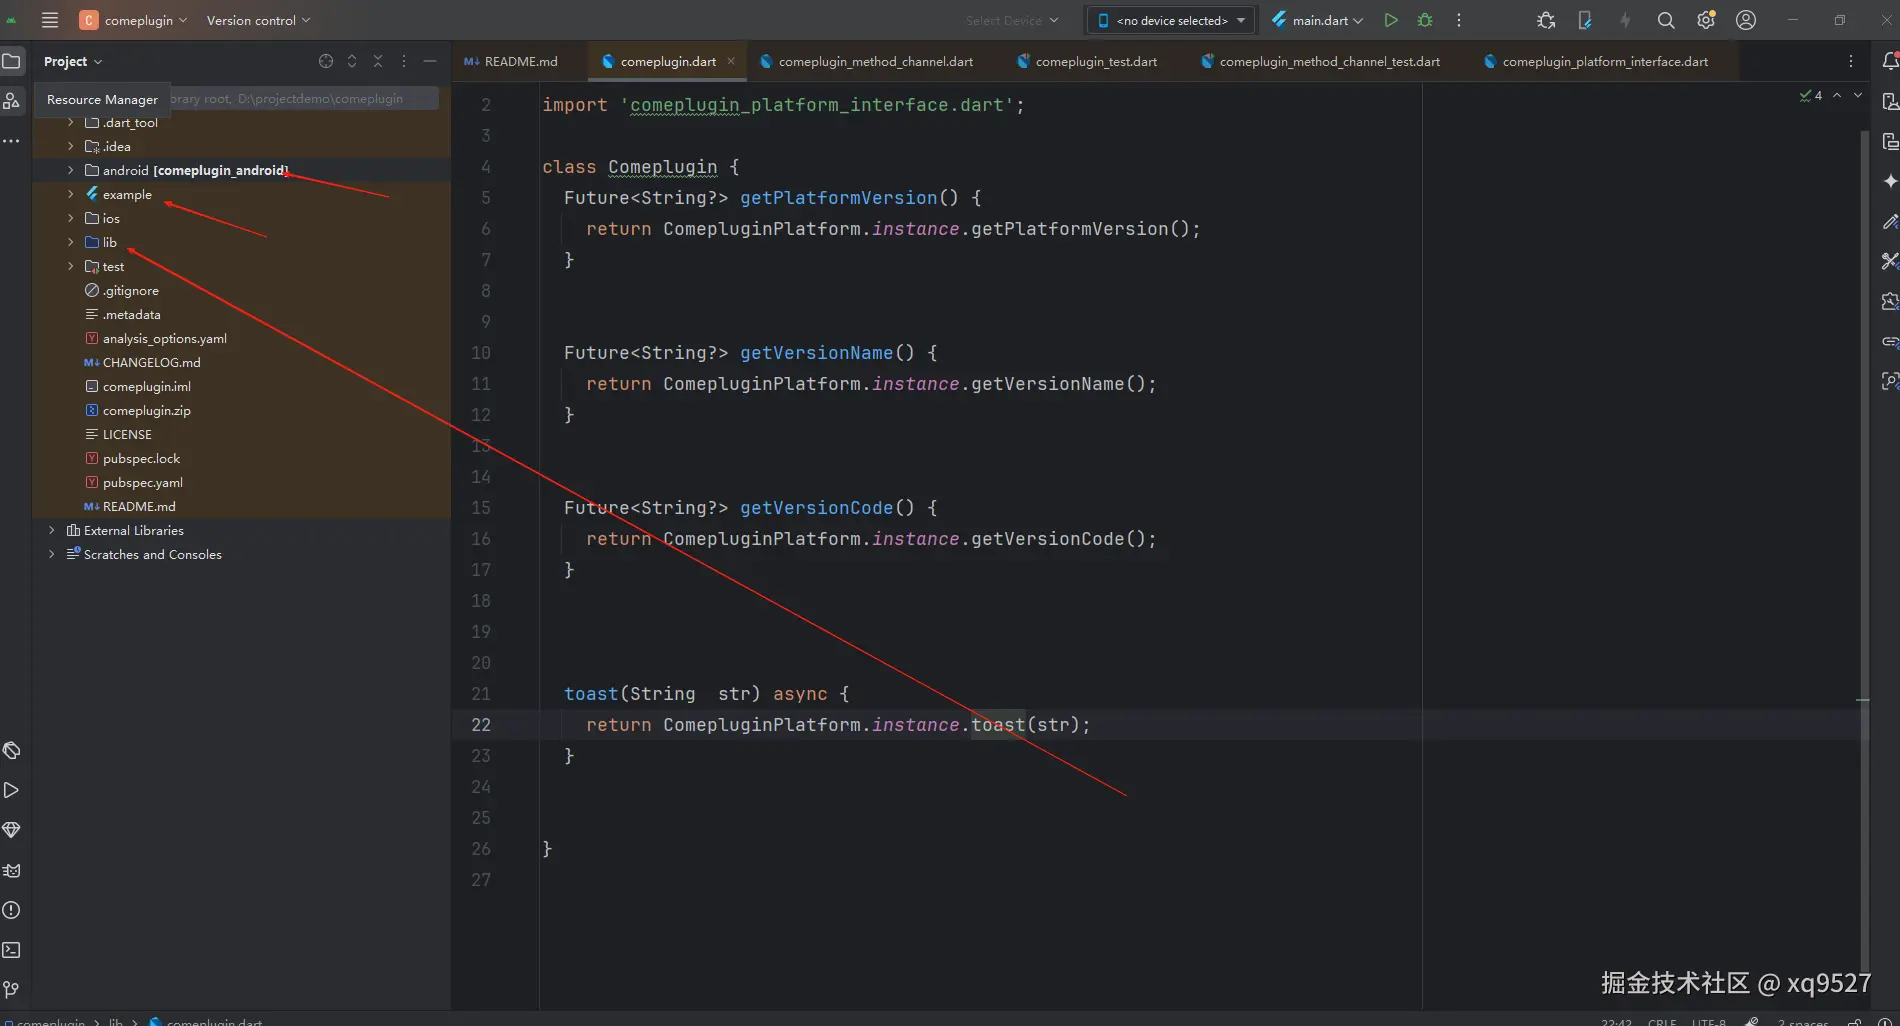
Task: Select the LICENSE file
Action: click(127, 435)
